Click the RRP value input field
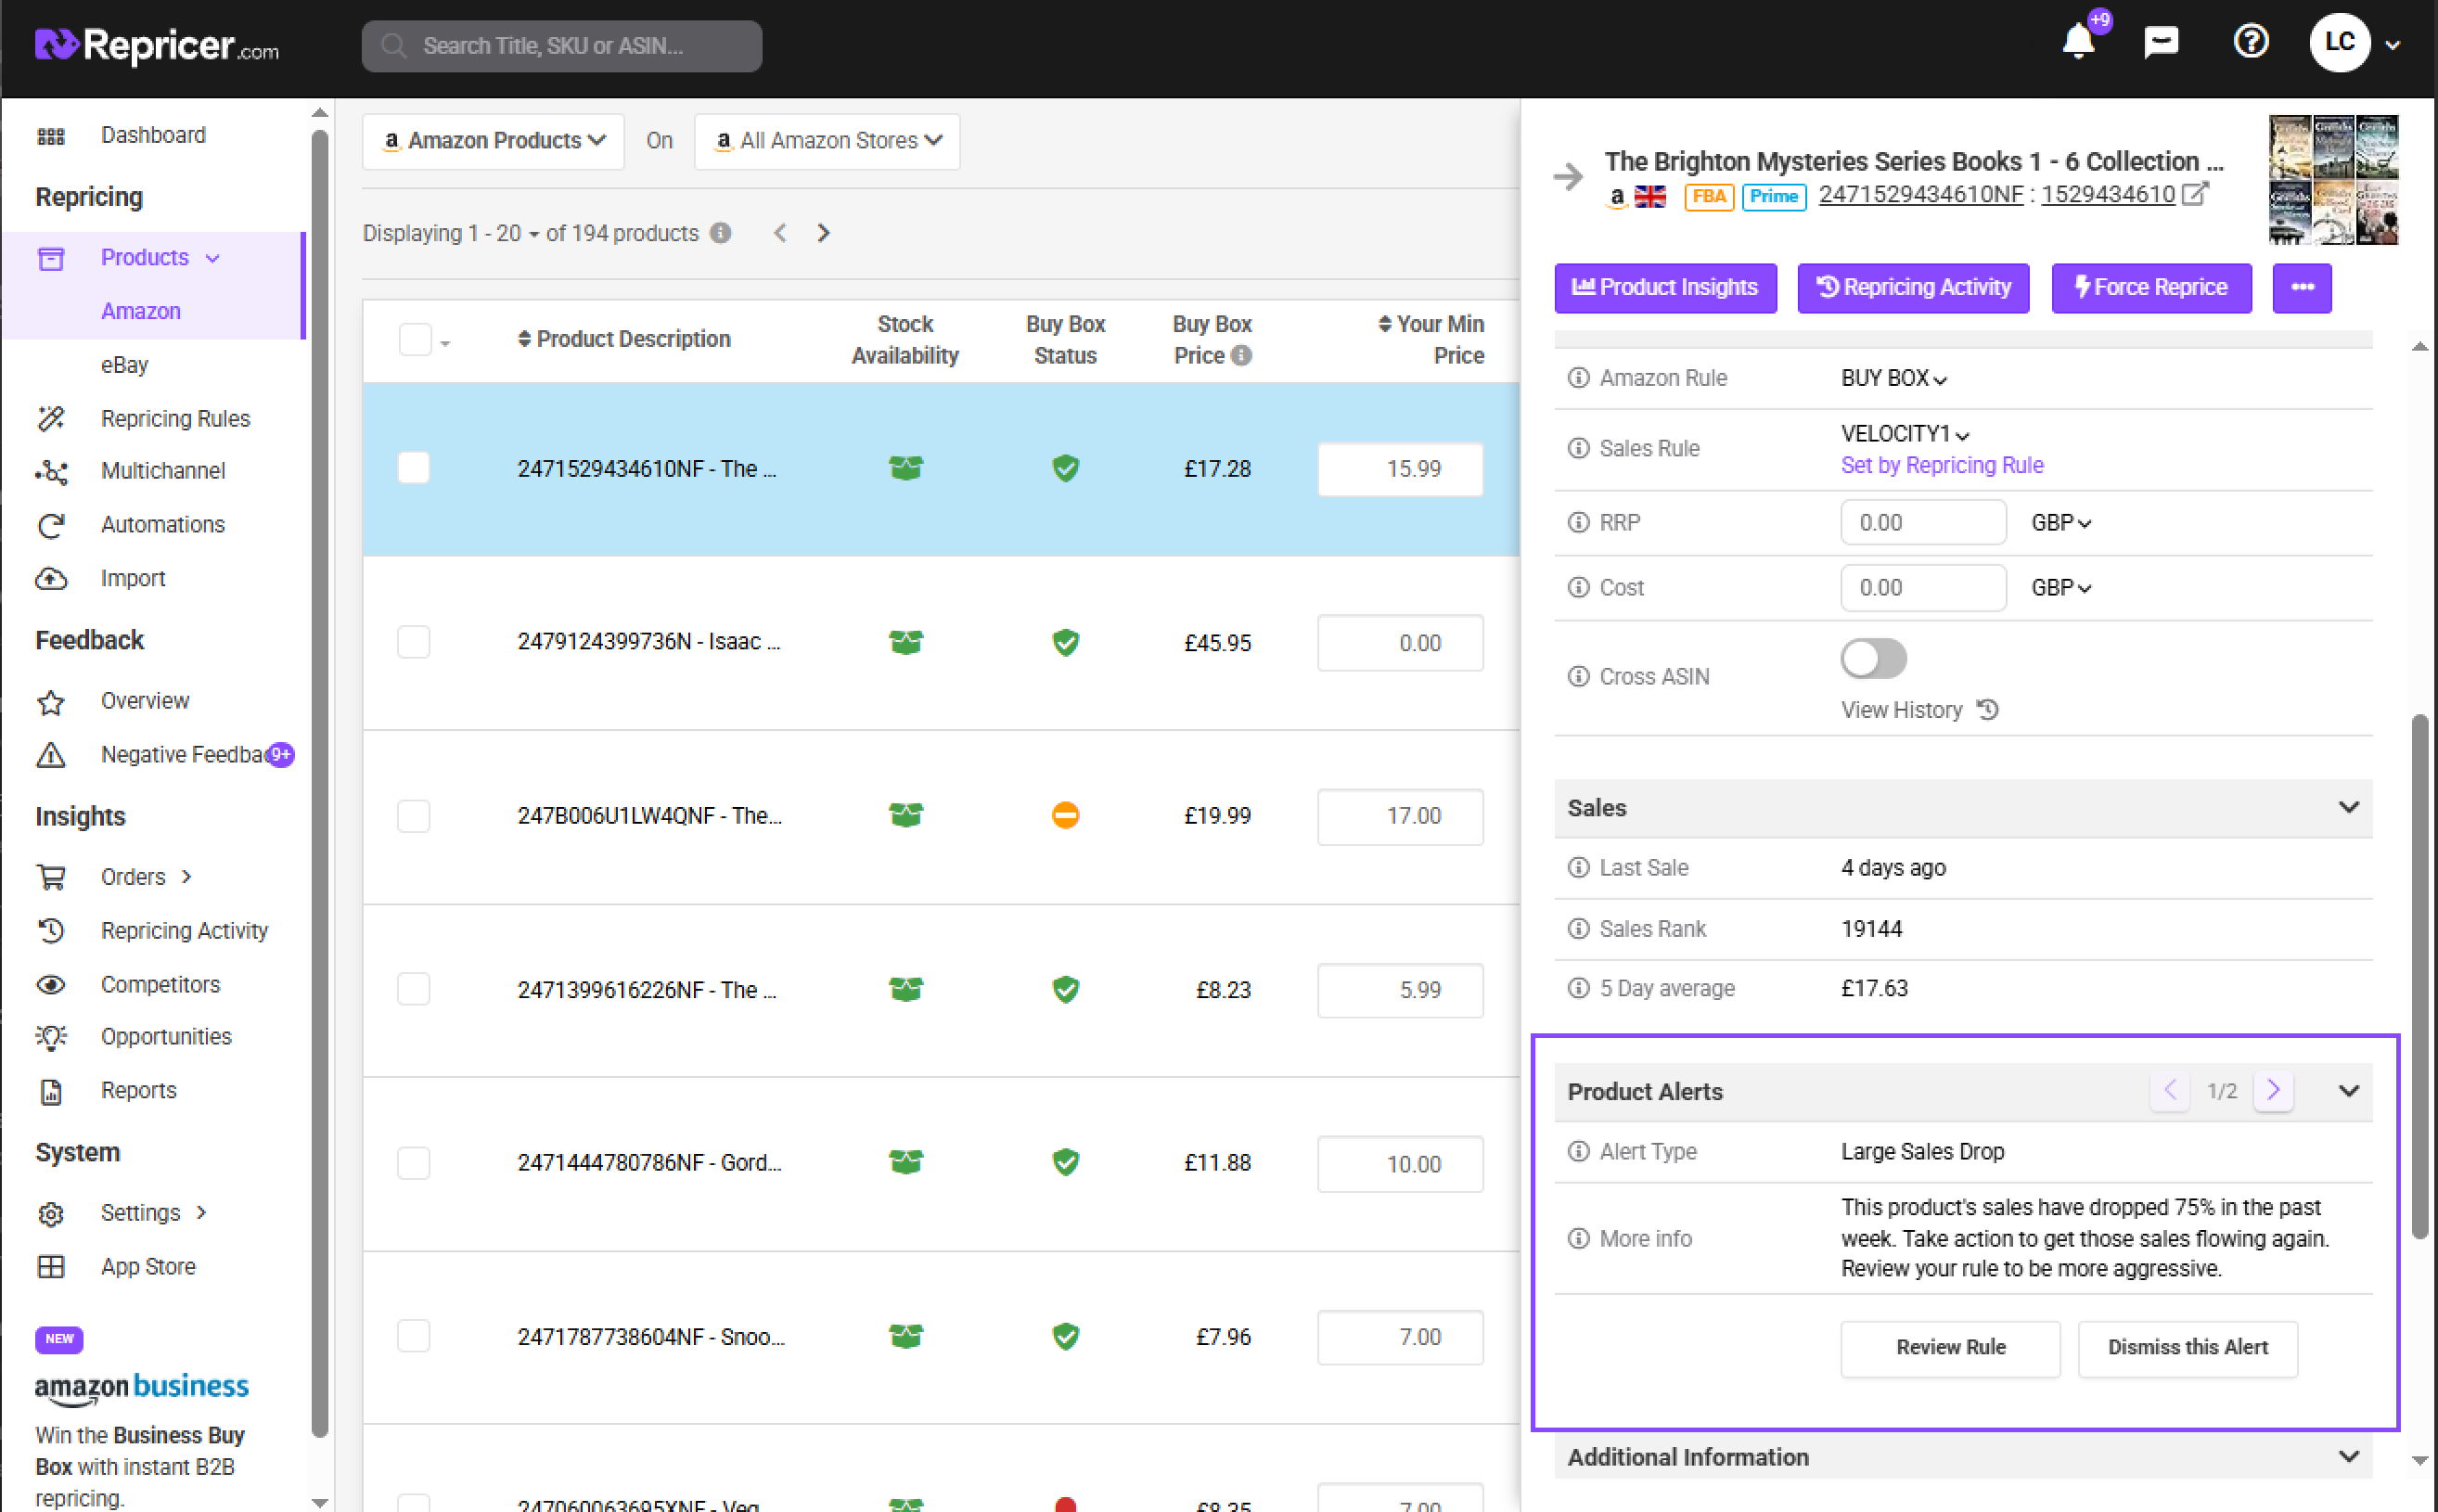The height and width of the screenshot is (1512, 2438). [1922, 523]
